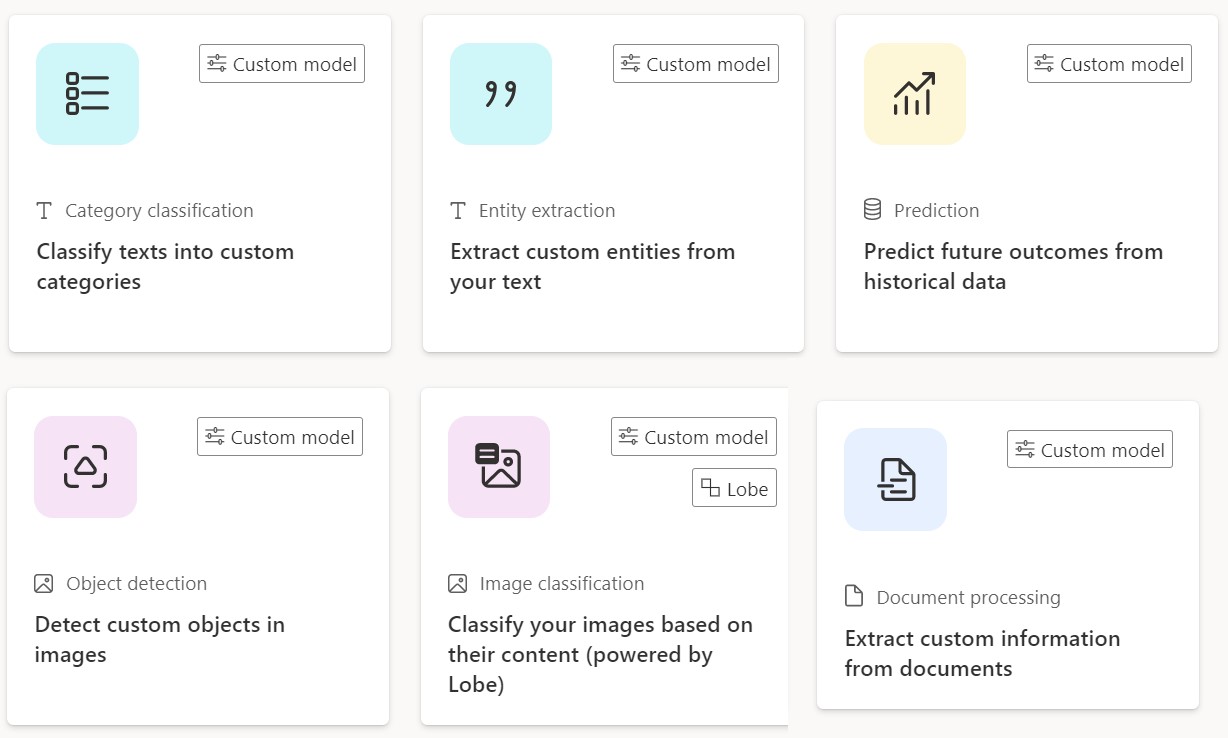This screenshot has width=1228, height=738.
Task: Click the Lobe badge on Image classification card
Action: [x=734, y=488]
